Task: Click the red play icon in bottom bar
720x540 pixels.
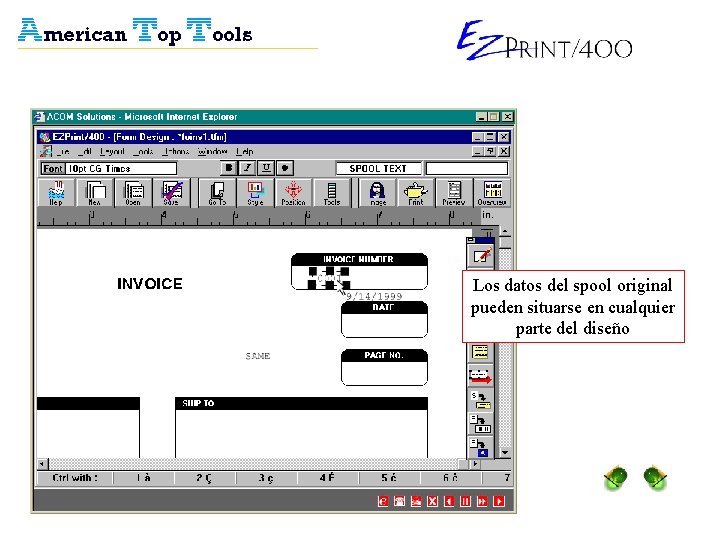Action: tap(499, 501)
